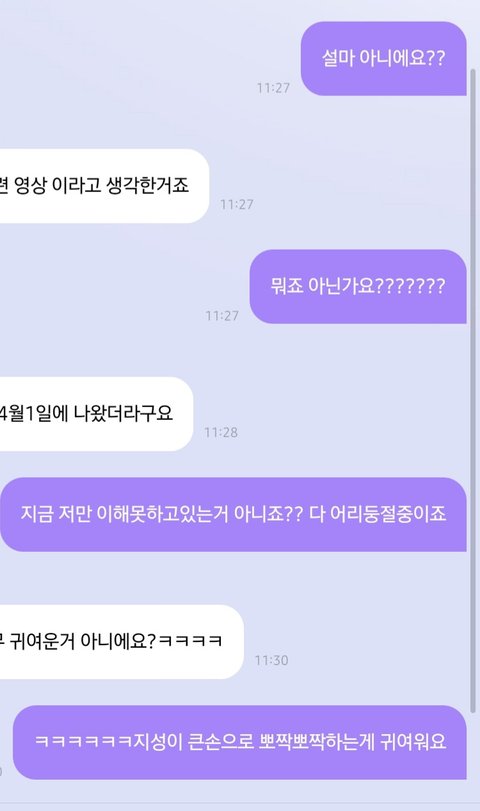Screen dimensions: 480x811
Task: Tap the "4월1일에 나왔더라구요" white message bubble
Action: tap(96, 414)
